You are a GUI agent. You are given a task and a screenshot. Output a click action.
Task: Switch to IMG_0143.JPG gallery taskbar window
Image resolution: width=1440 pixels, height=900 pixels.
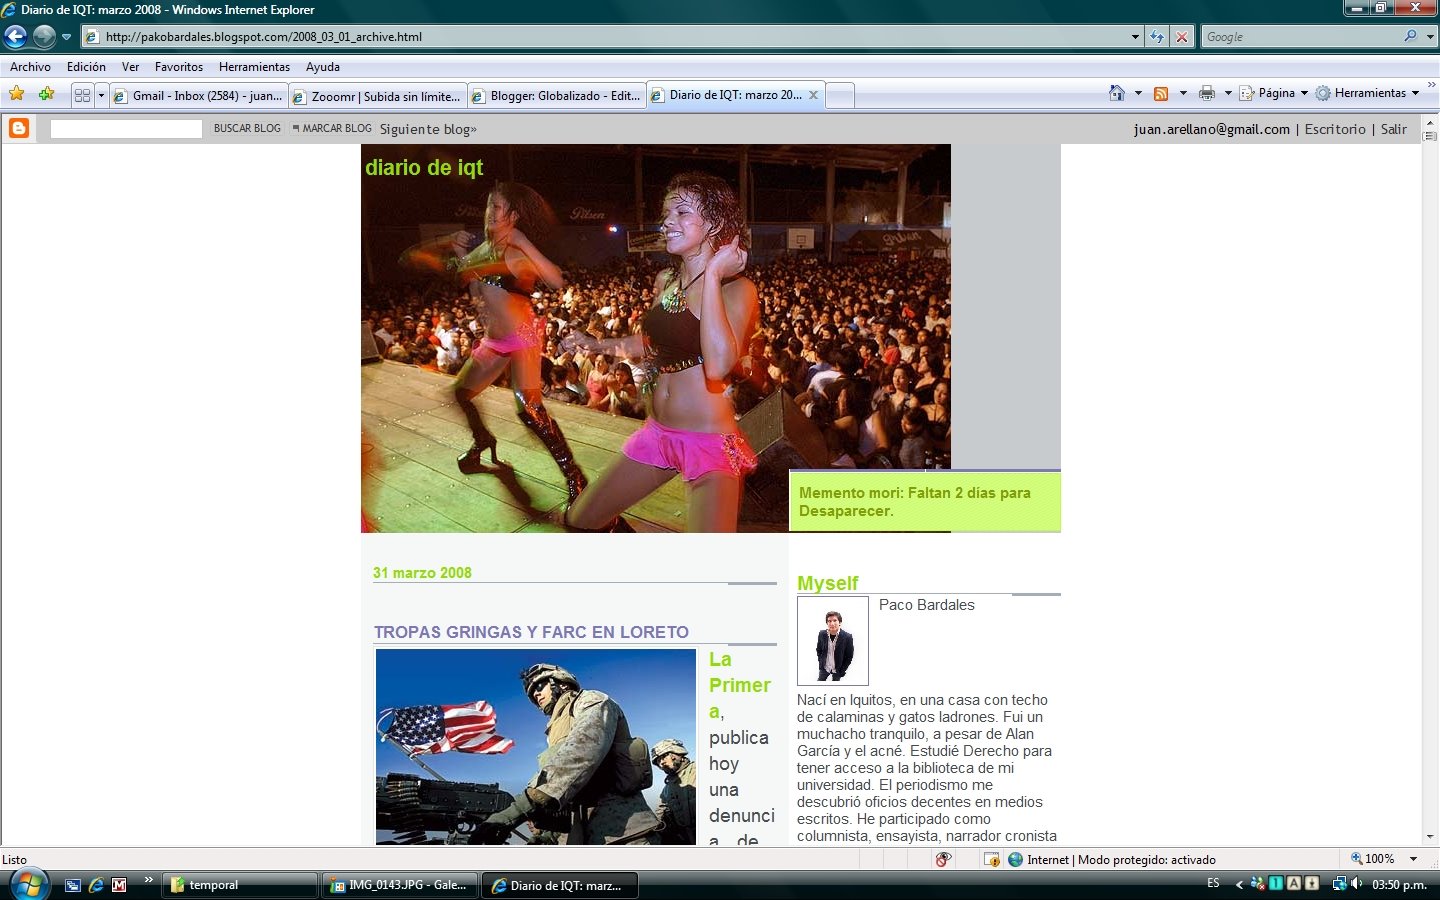tap(399, 885)
